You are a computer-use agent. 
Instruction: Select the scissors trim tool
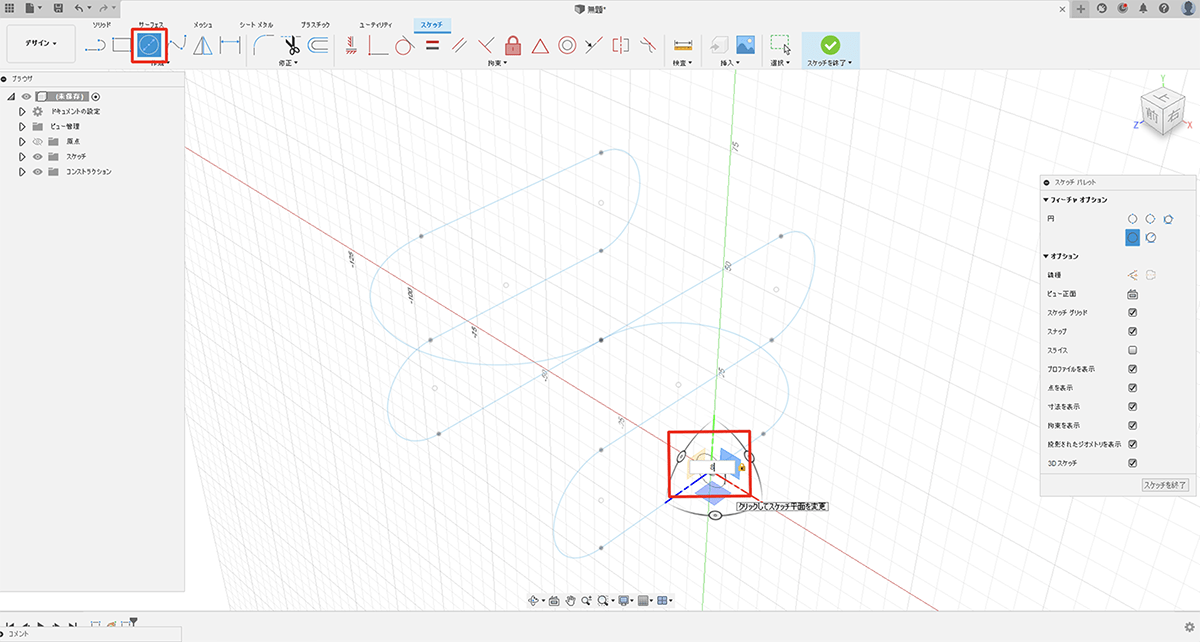[291, 45]
